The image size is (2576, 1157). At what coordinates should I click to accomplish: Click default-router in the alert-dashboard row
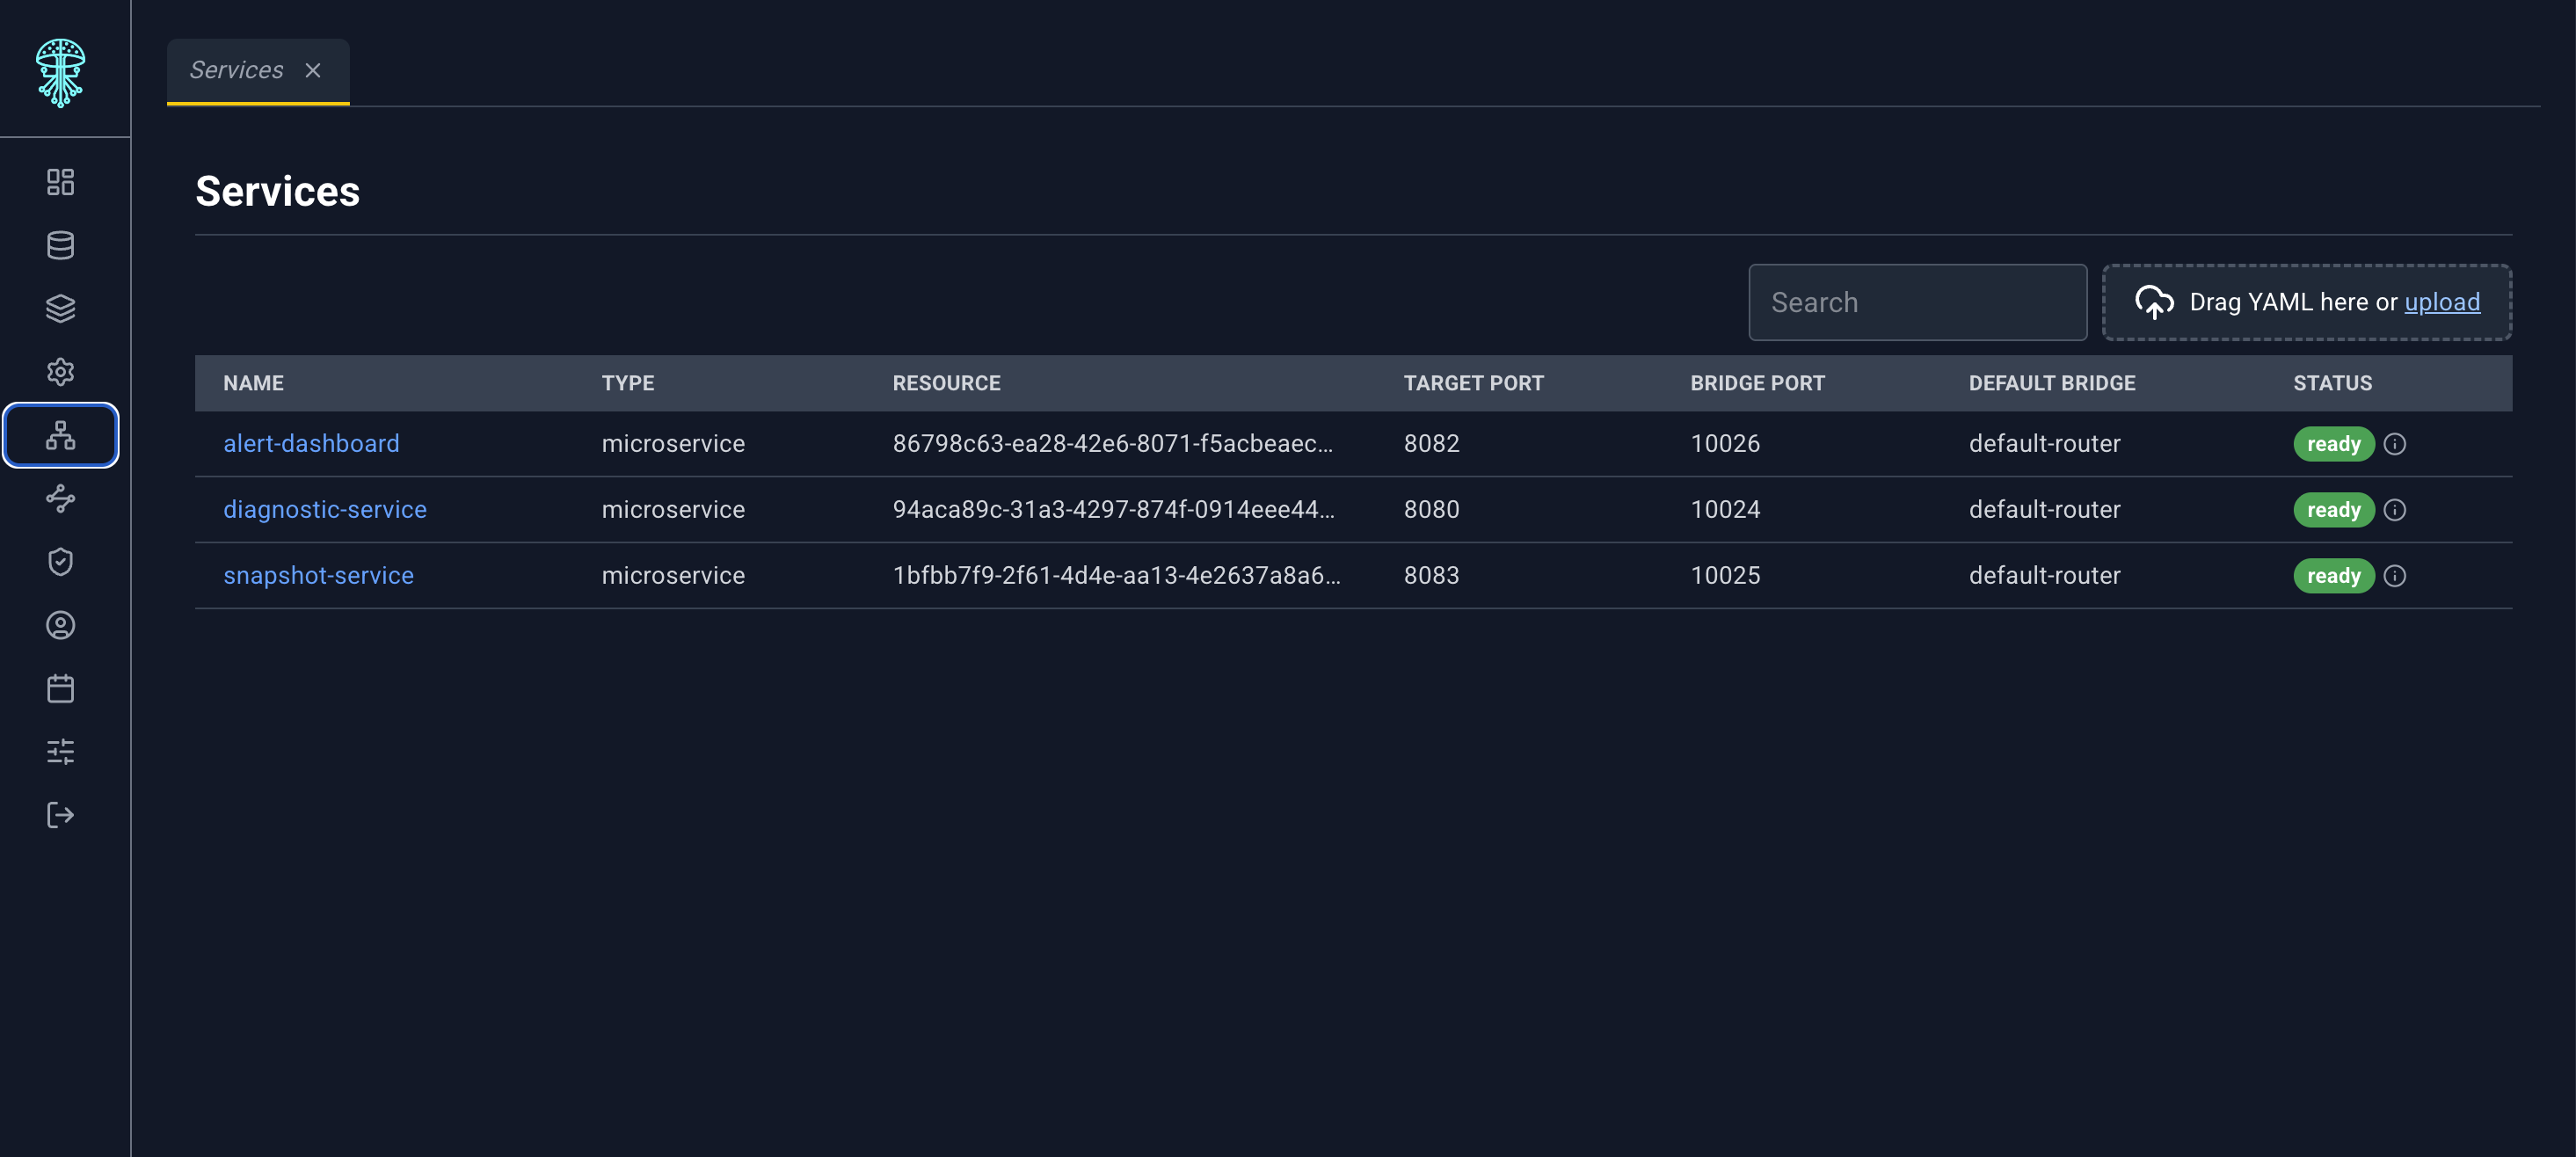[x=2044, y=443]
